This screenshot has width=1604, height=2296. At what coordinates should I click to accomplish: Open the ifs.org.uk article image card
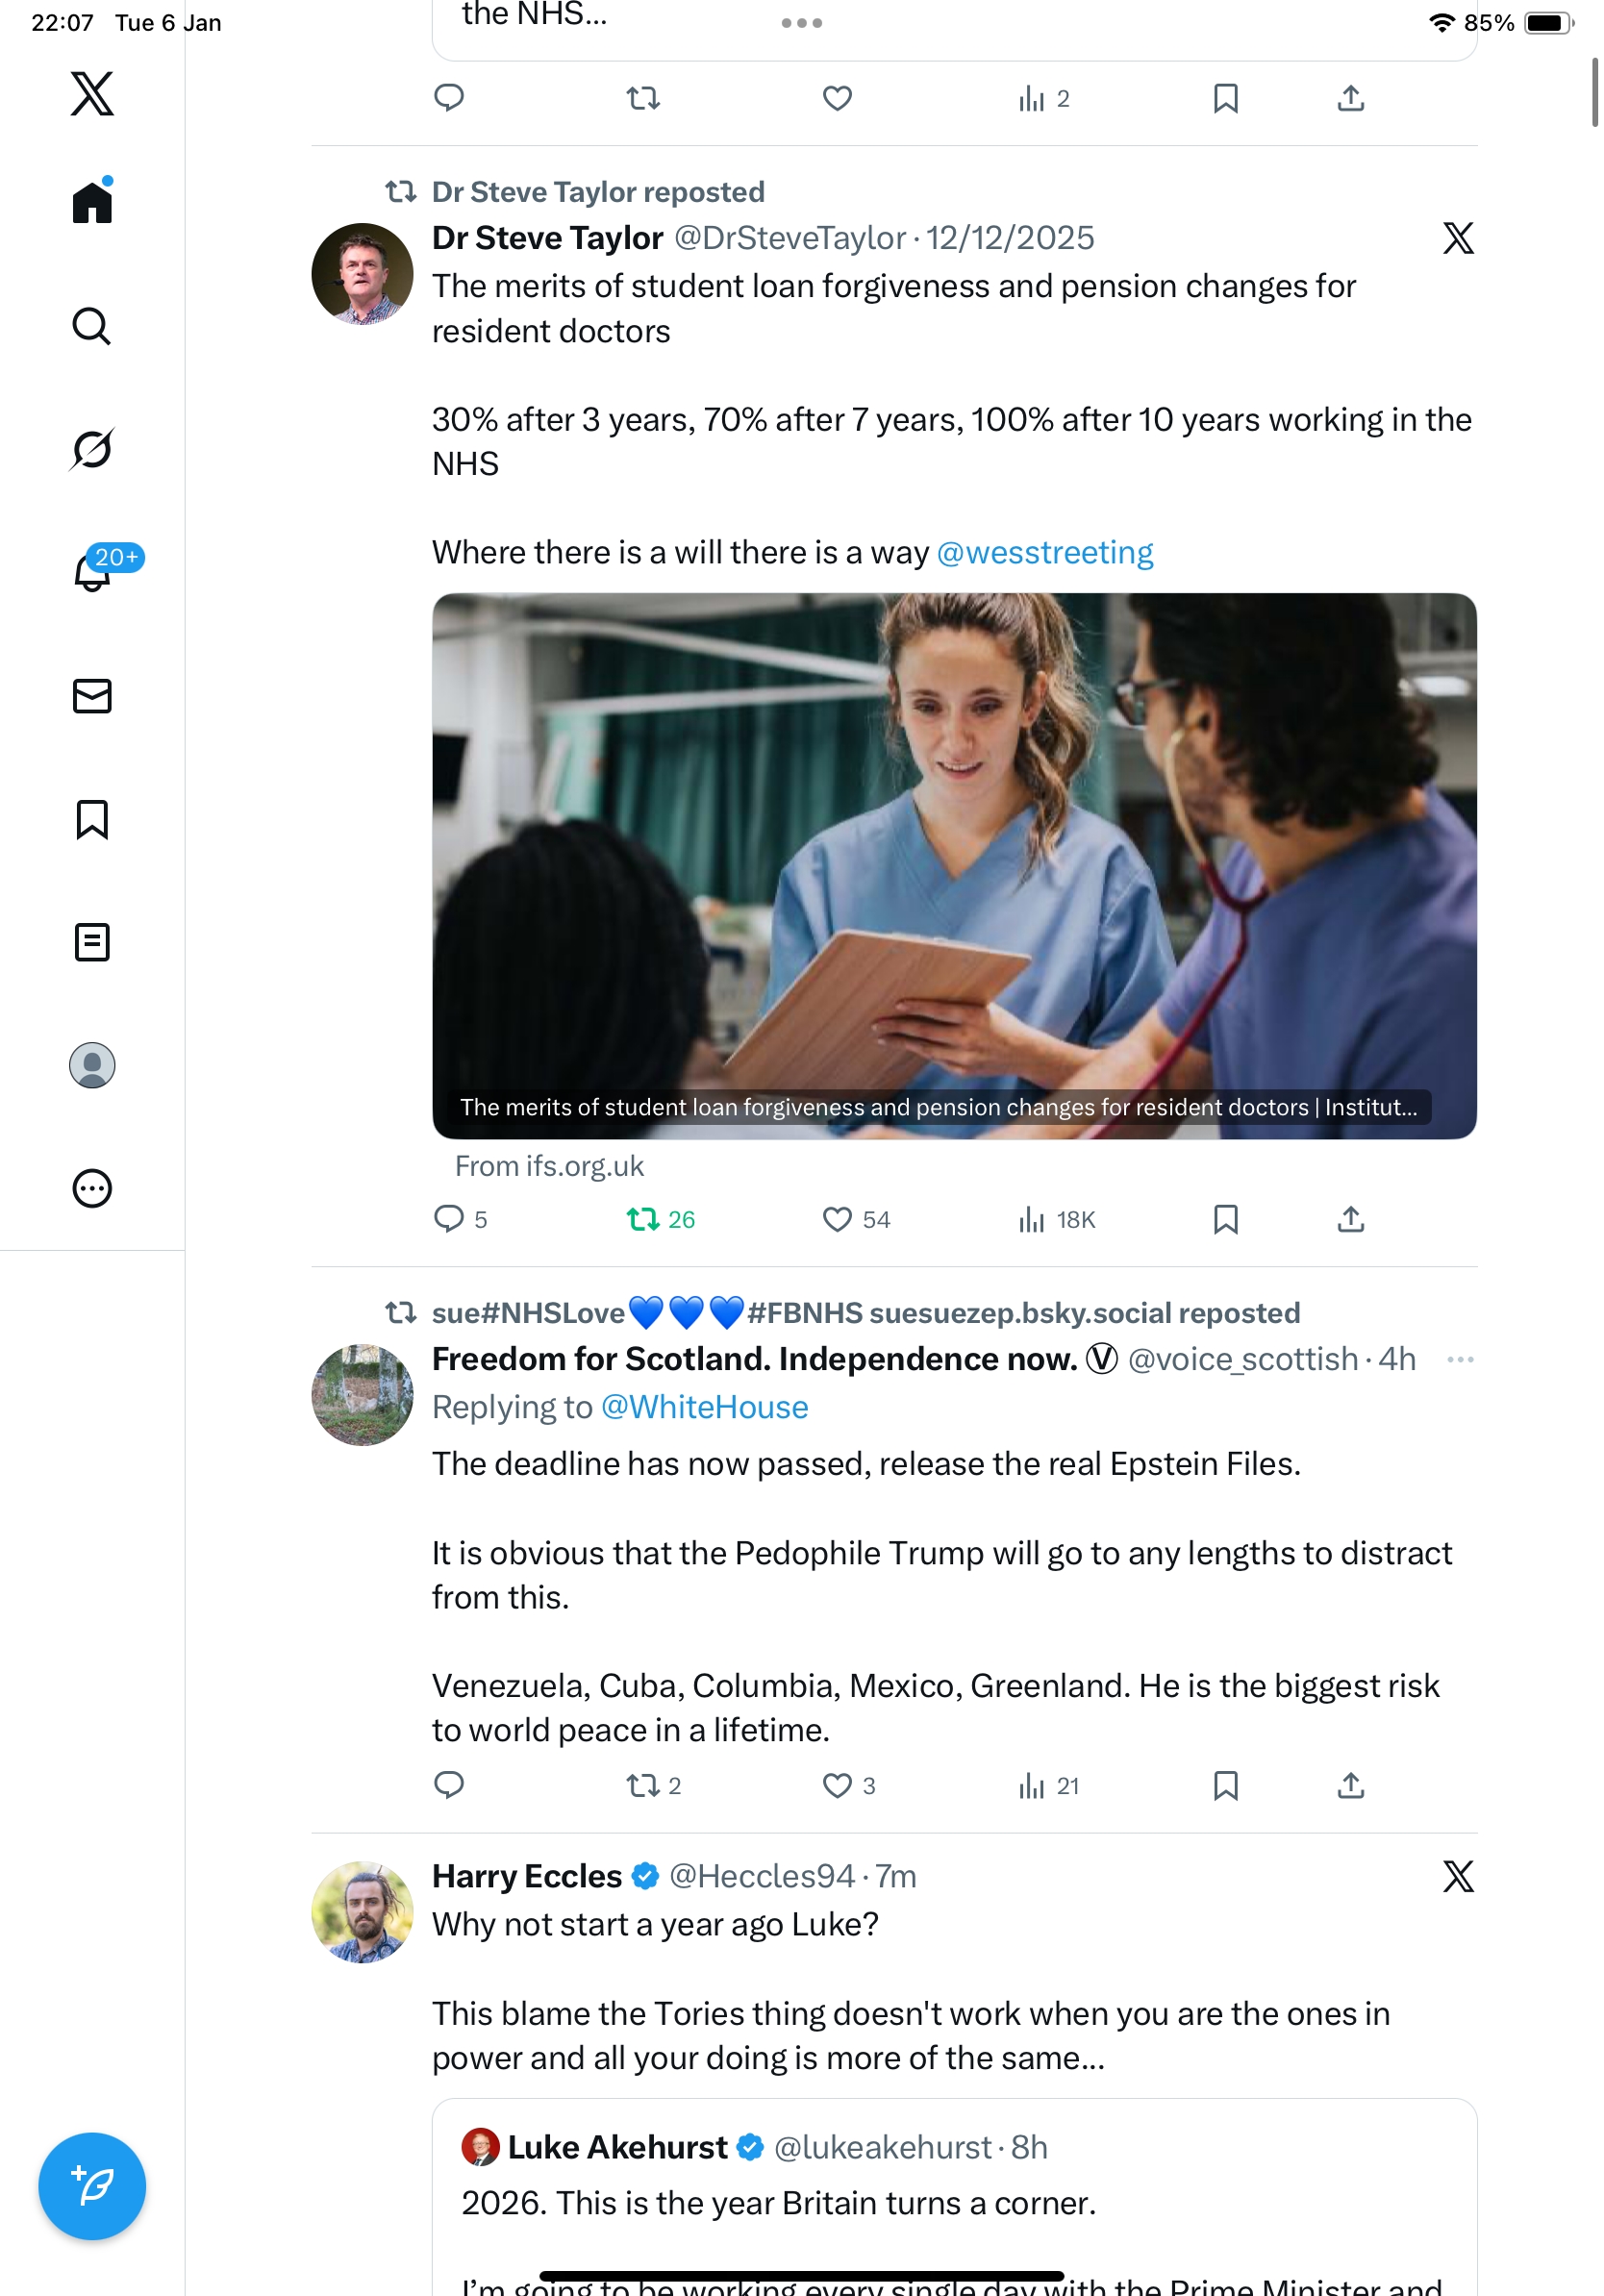tap(954, 865)
